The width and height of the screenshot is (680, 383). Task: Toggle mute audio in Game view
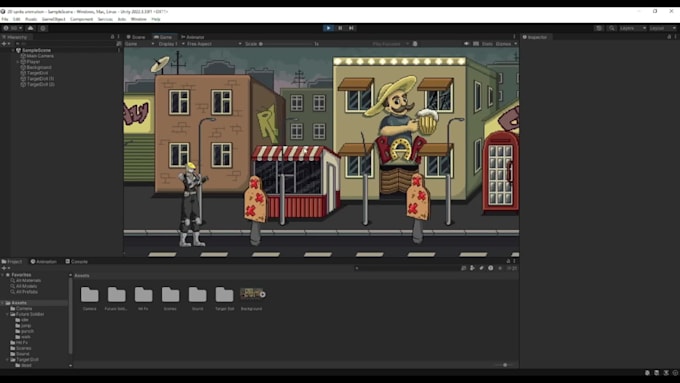point(467,44)
